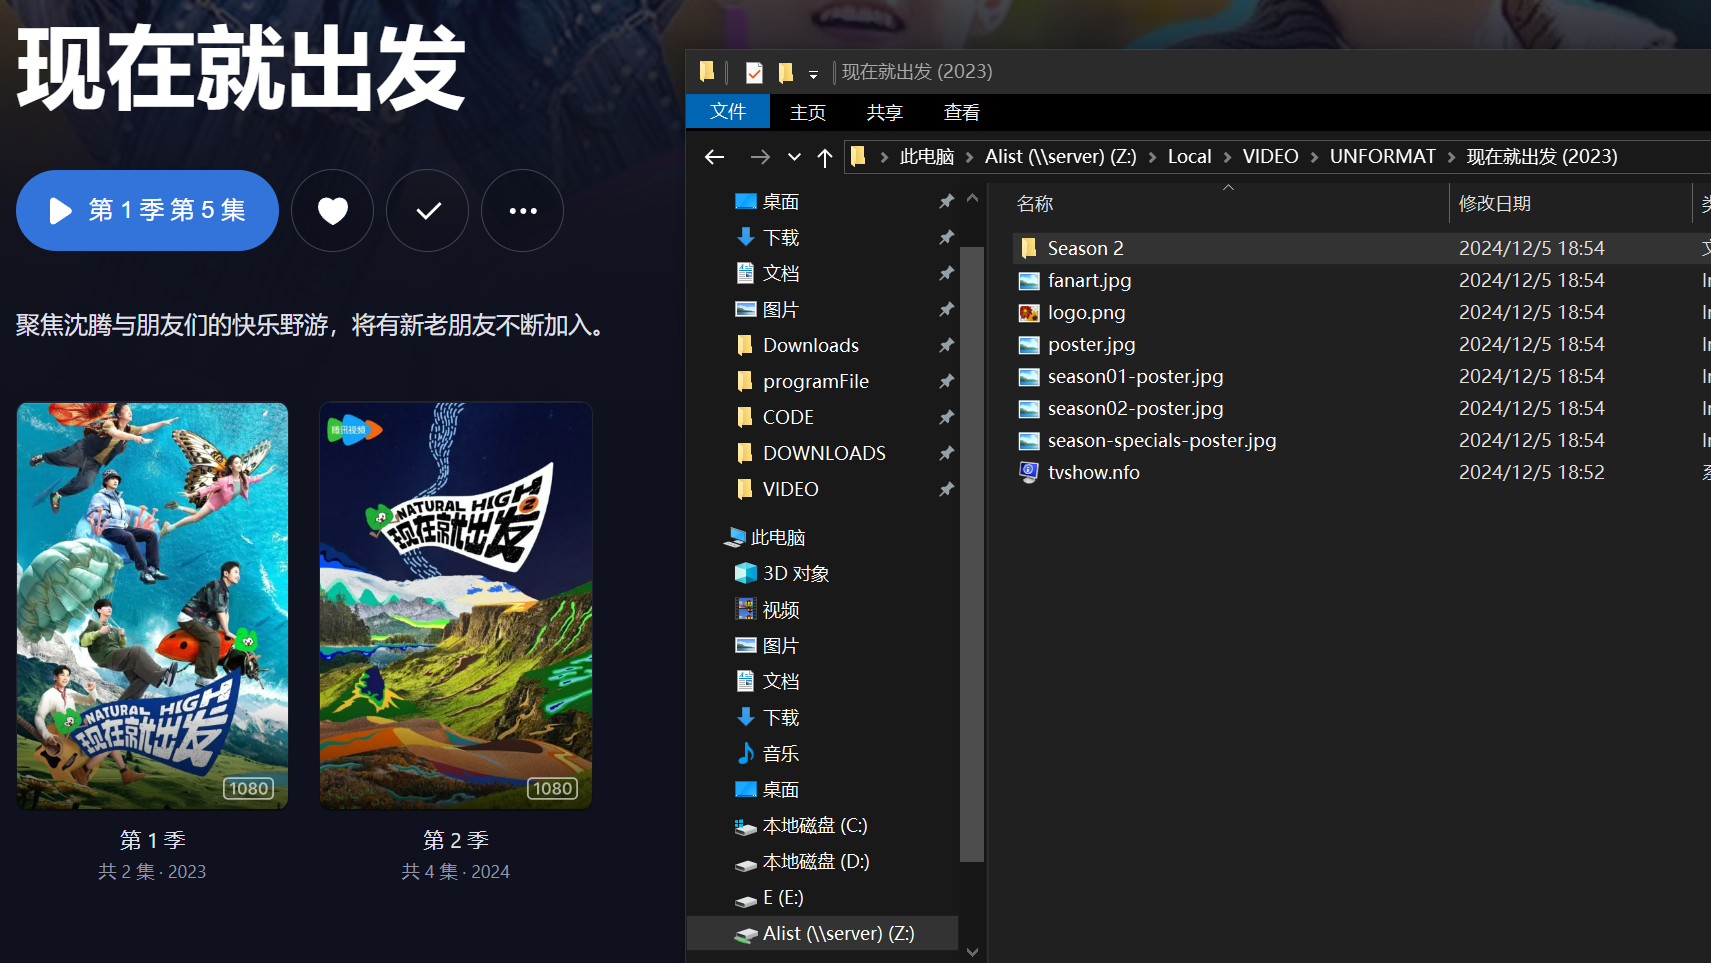Open the 文件 ribbon tab

point(728,111)
